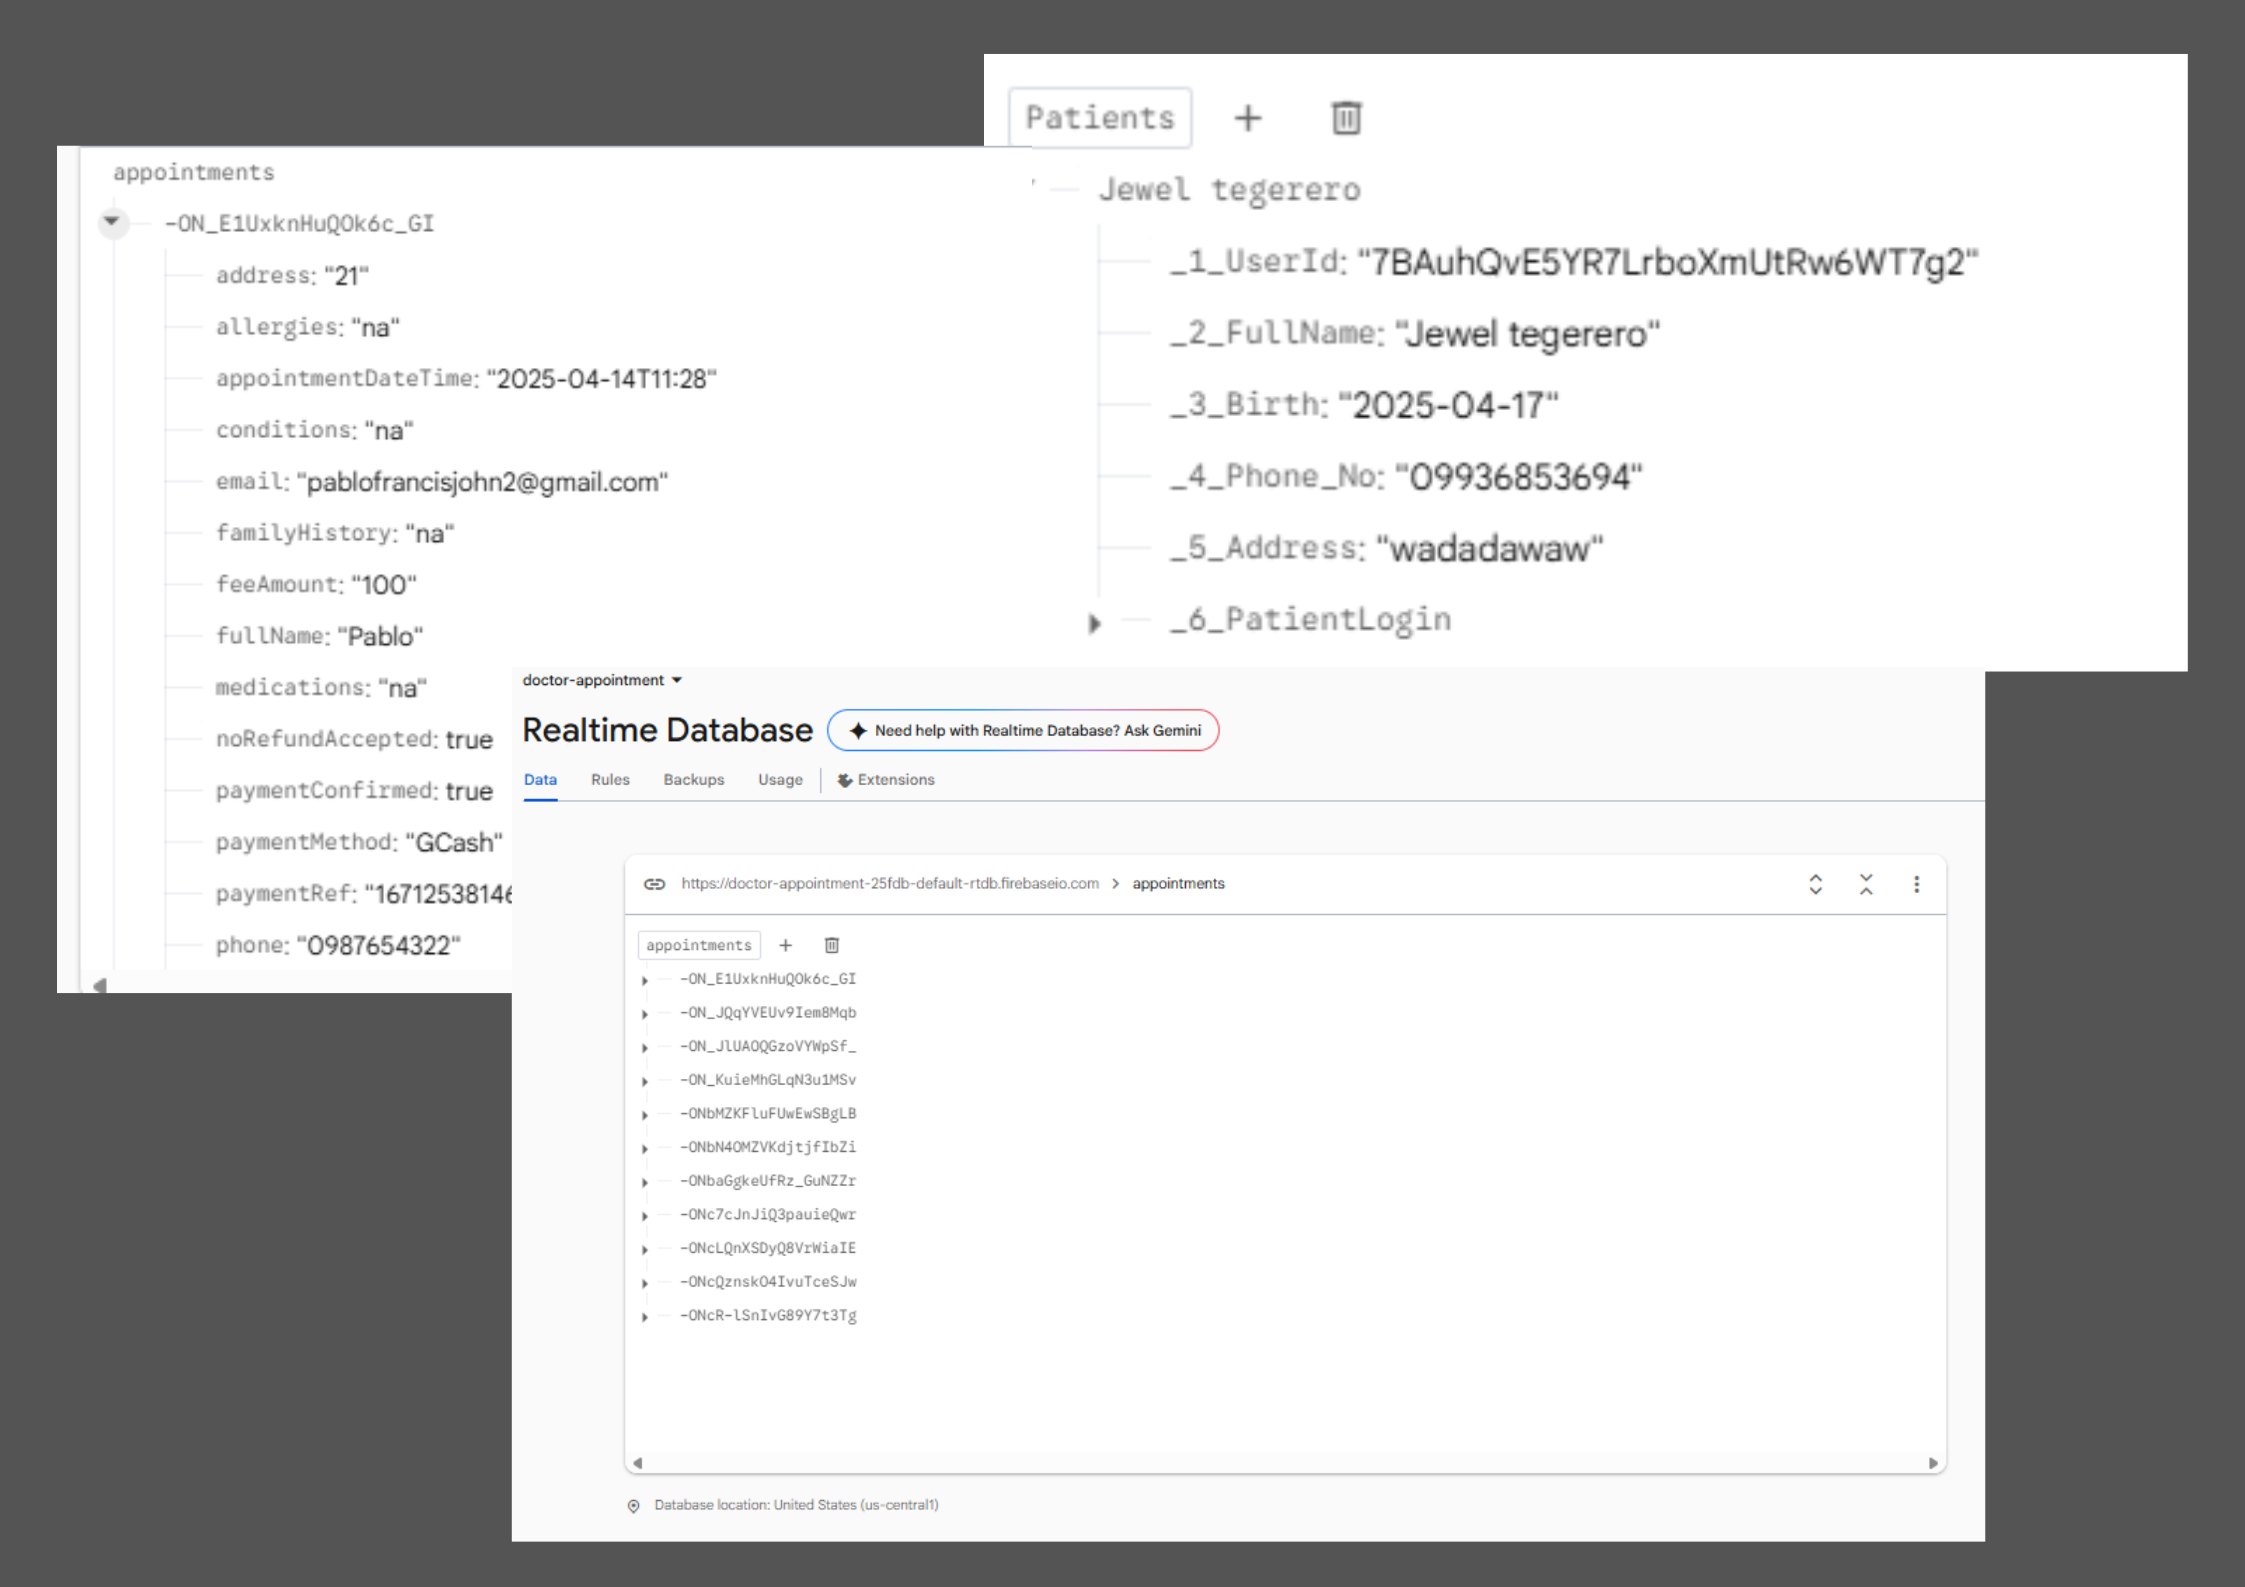The height and width of the screenshot is (1587, 2245).
Task: Open the Extensions tab
Action: (886, 780)
